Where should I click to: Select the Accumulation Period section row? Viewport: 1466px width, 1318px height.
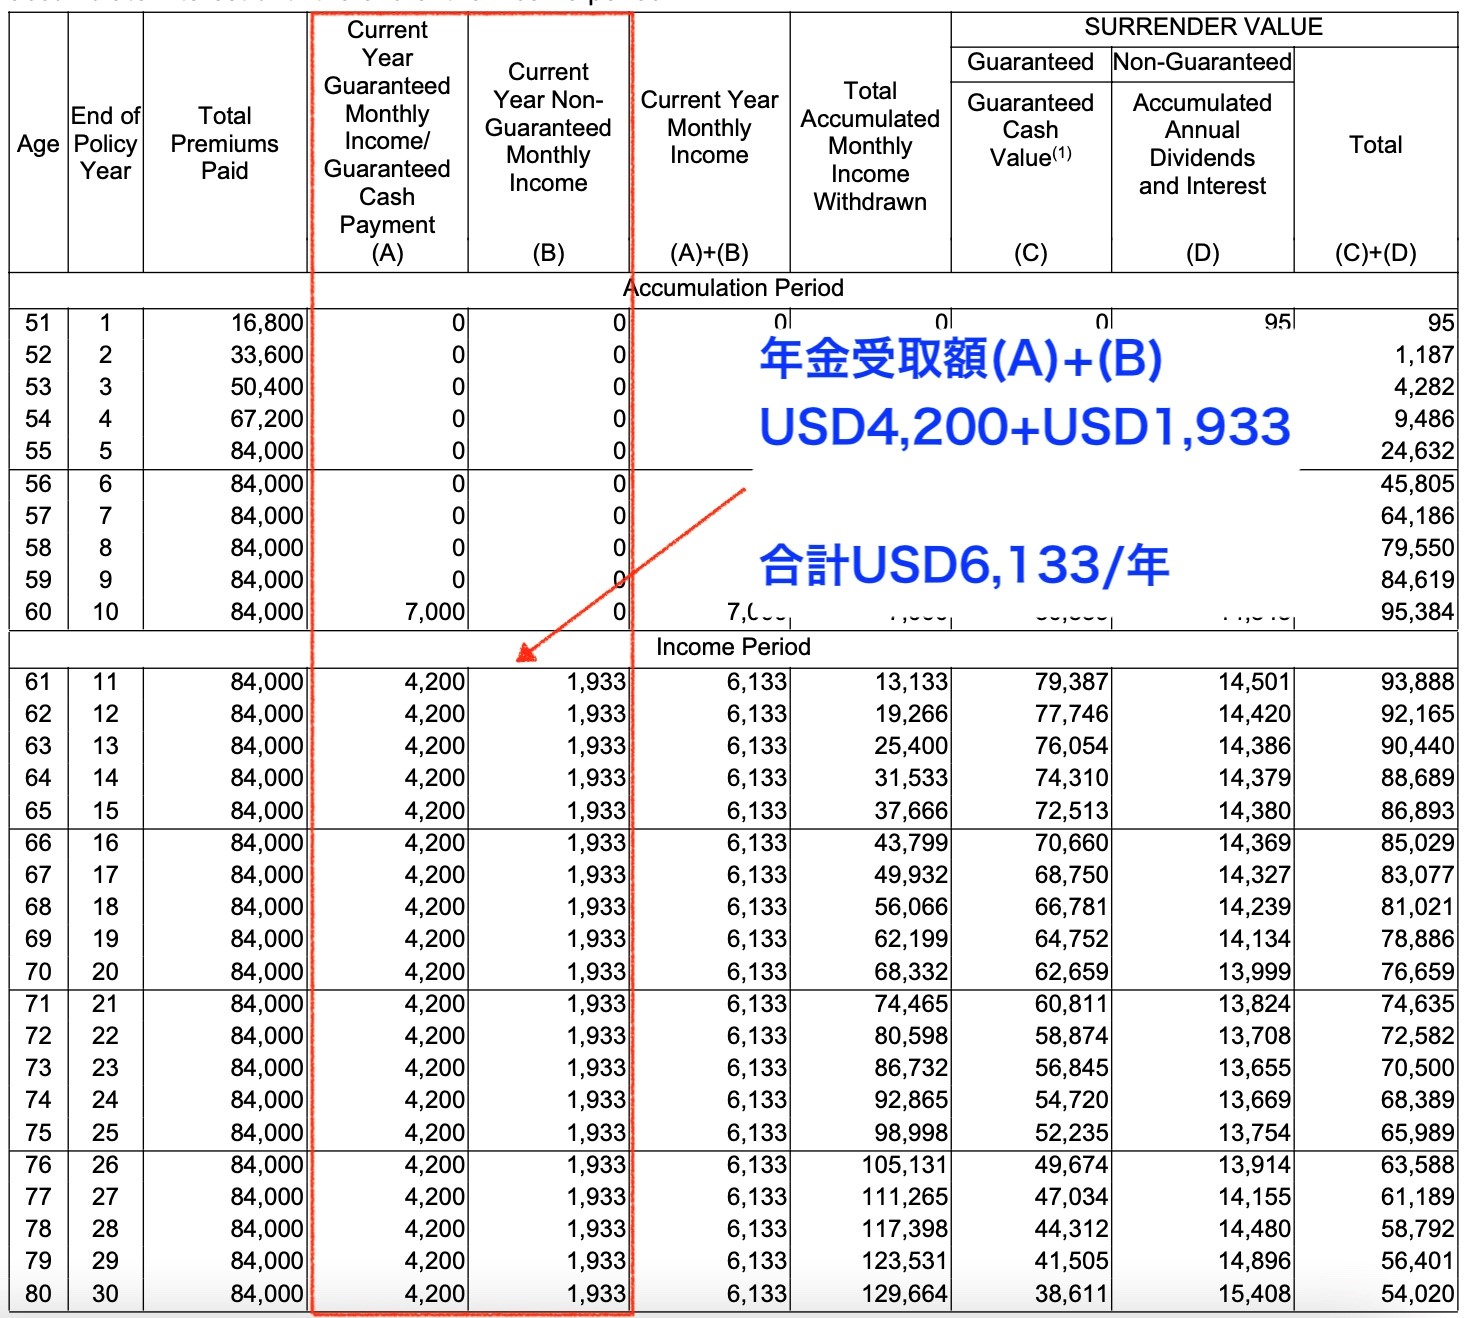[733, 289]
